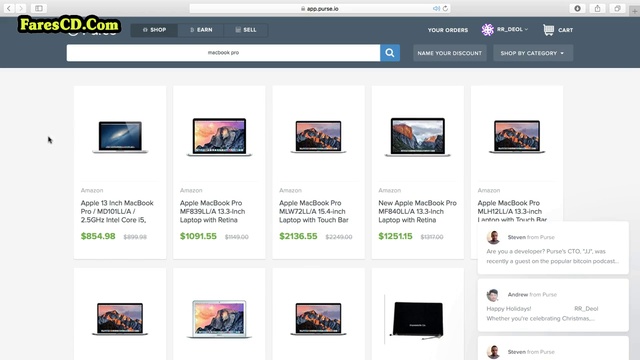The image size is (640, 360).
Task: Click title Apple MacBook Pro MLH12LL/A 13.3-inch
Action: pos(512,211)
